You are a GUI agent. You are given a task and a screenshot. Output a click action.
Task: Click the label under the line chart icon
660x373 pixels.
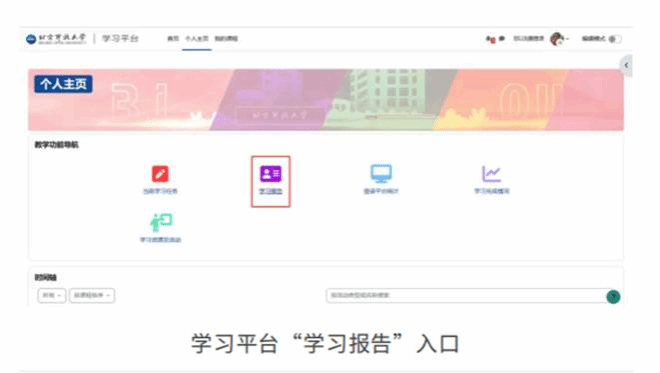point(492,191)
